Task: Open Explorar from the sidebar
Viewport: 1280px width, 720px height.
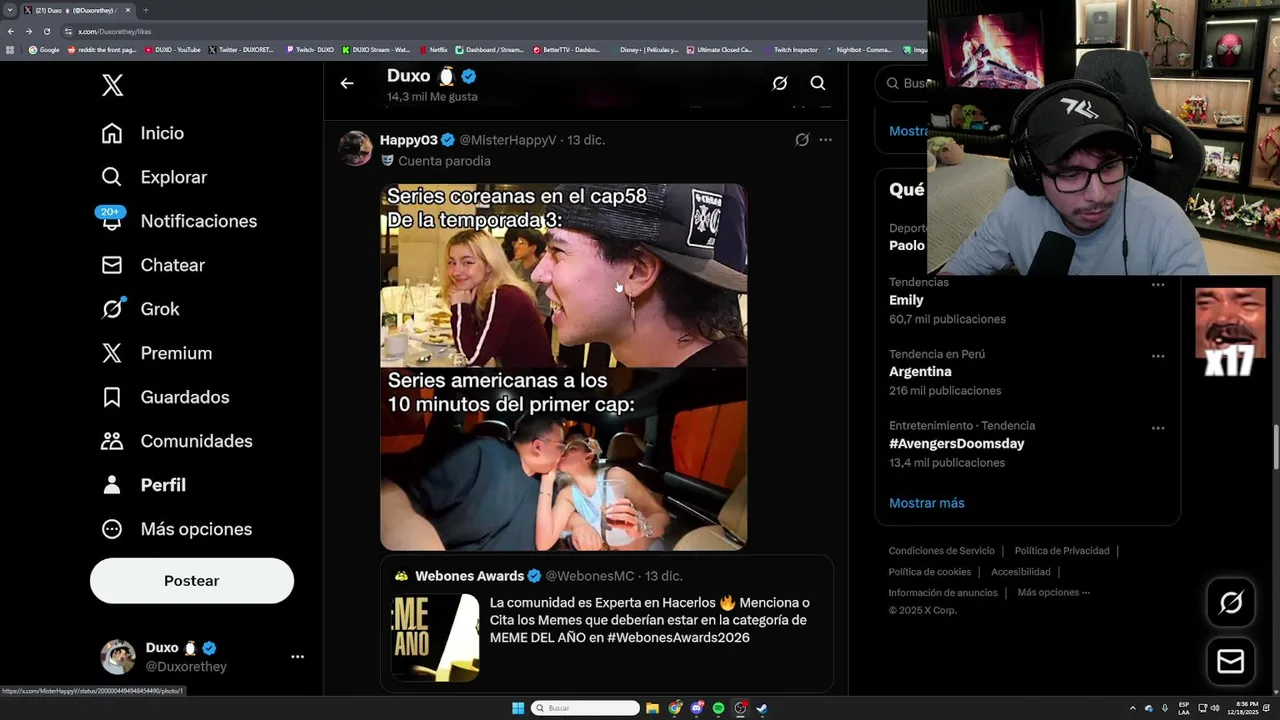Action: [x=154, y=177]
